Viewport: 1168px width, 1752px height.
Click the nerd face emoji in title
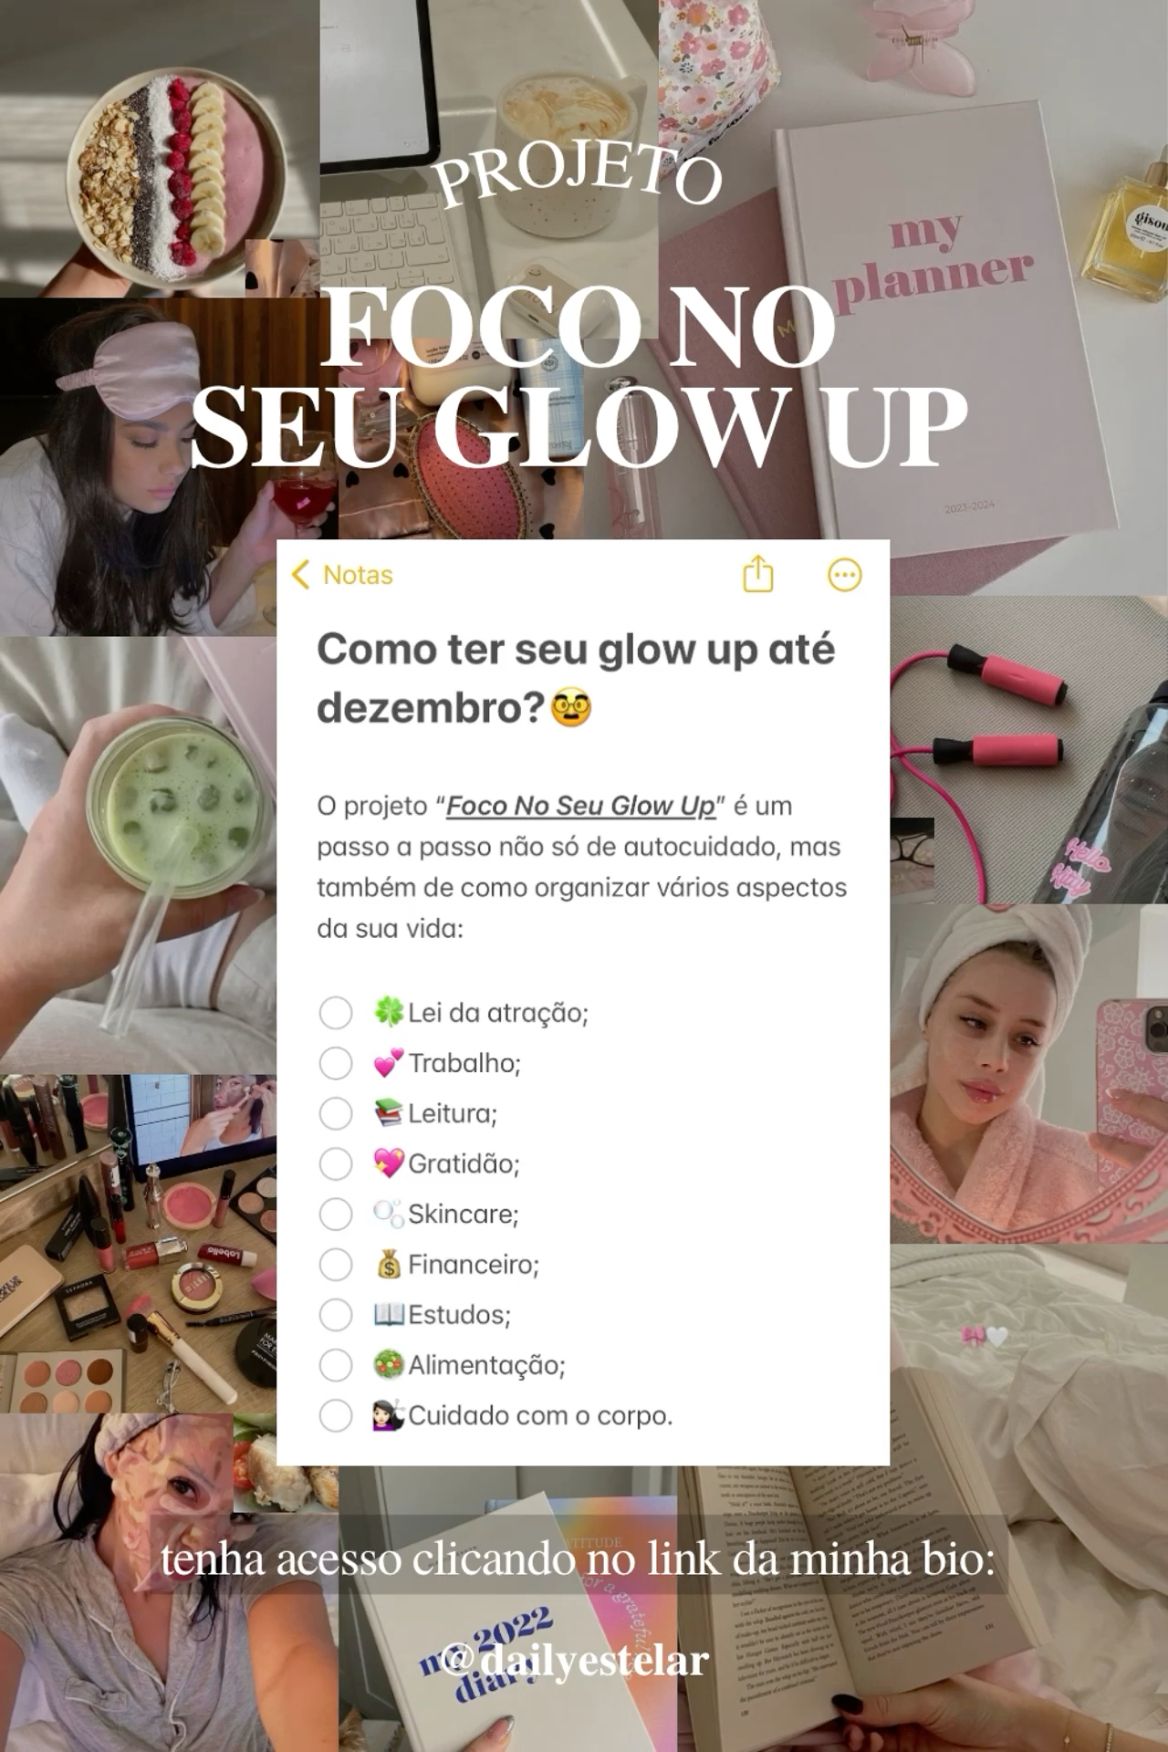(x=571, y=709)
